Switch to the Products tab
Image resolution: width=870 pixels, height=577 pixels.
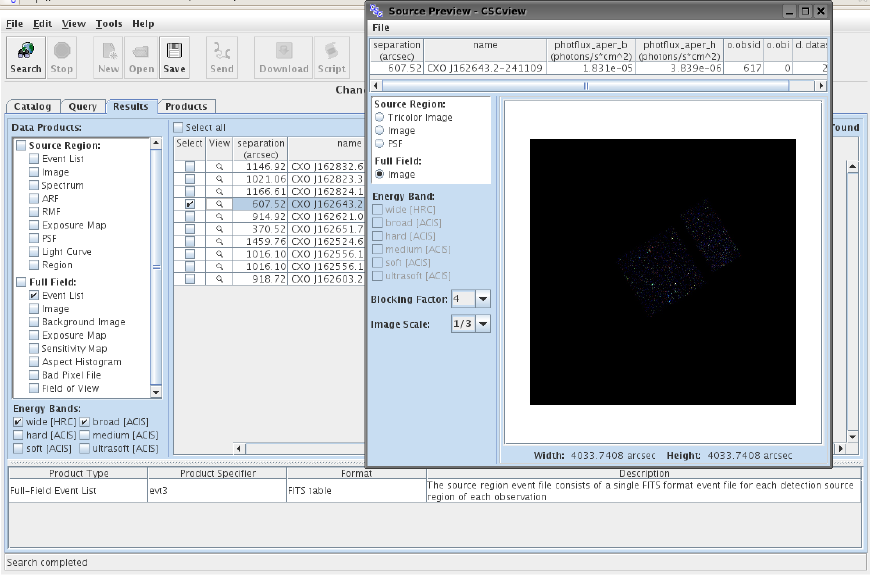[186, 106]
